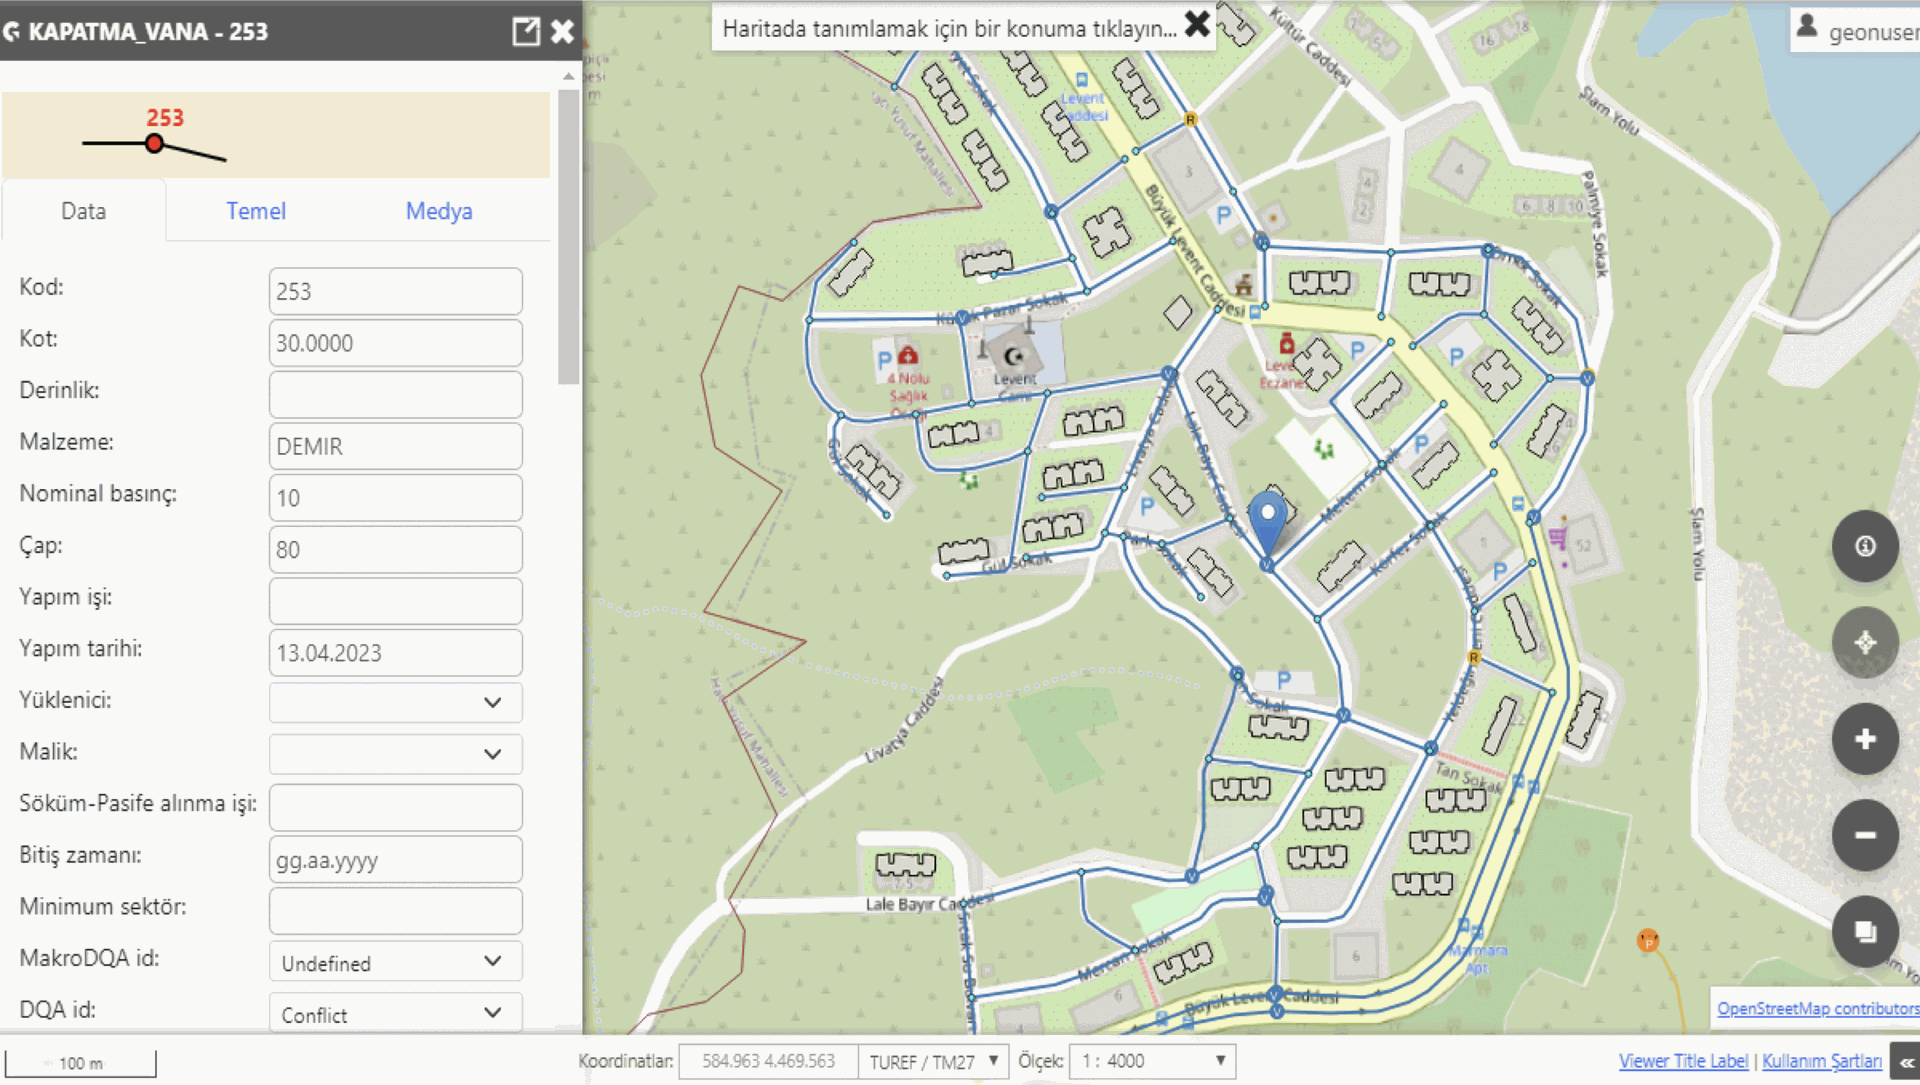Viewport: 1920px width, 1085px height.
Task: Dismiss the map identify hint message
Action: click(x=1197, y=25)
